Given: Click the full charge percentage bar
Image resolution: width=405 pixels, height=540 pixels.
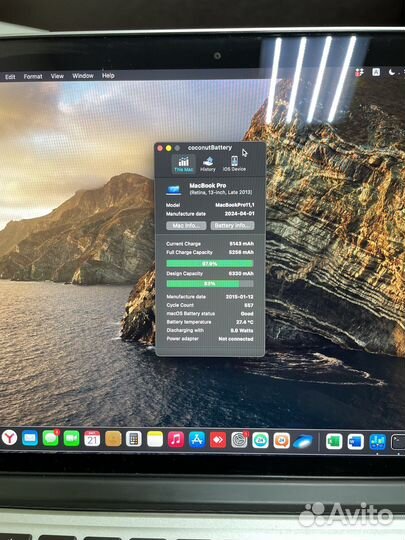Looking at the screenshot, I should tap(210, 264).
